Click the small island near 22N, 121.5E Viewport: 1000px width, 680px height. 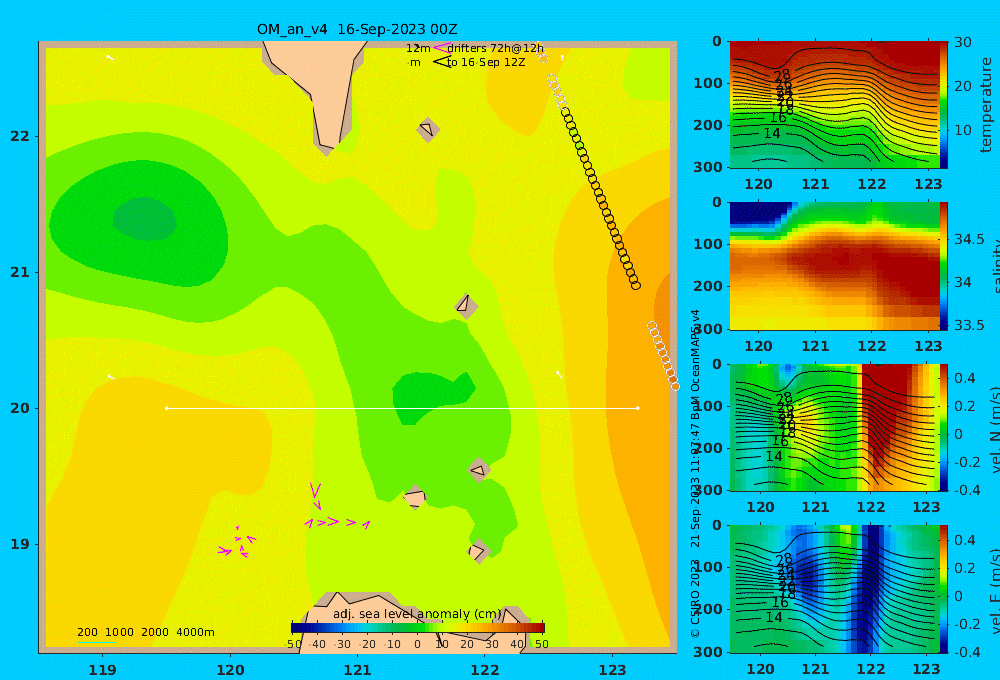427,129
